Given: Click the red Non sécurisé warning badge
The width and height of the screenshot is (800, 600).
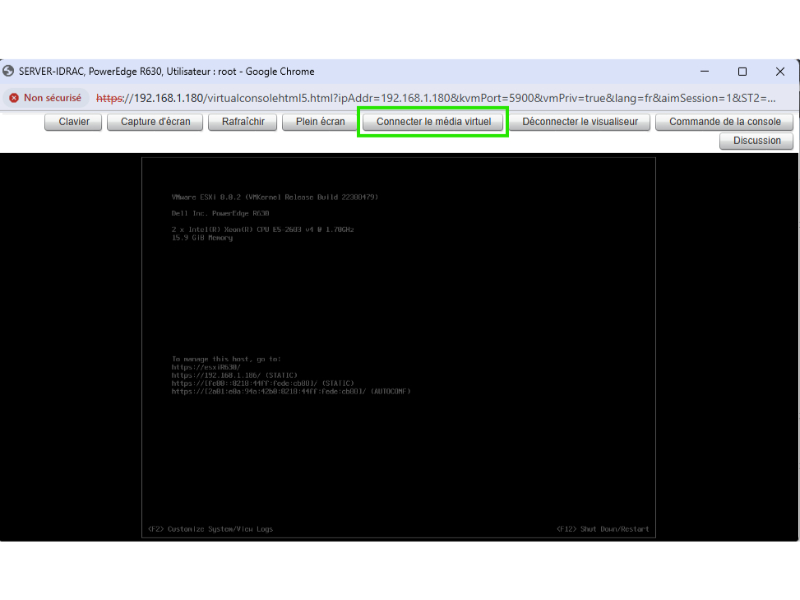Looking at the screenshot, I should click(45, 98).
